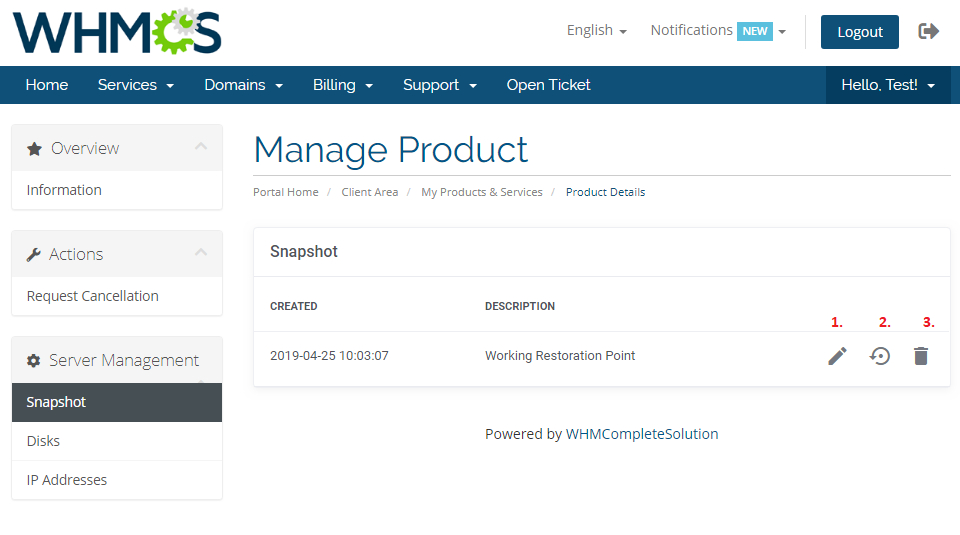
Task: Click the gear icon in Server Management
Action: (34, 361)
